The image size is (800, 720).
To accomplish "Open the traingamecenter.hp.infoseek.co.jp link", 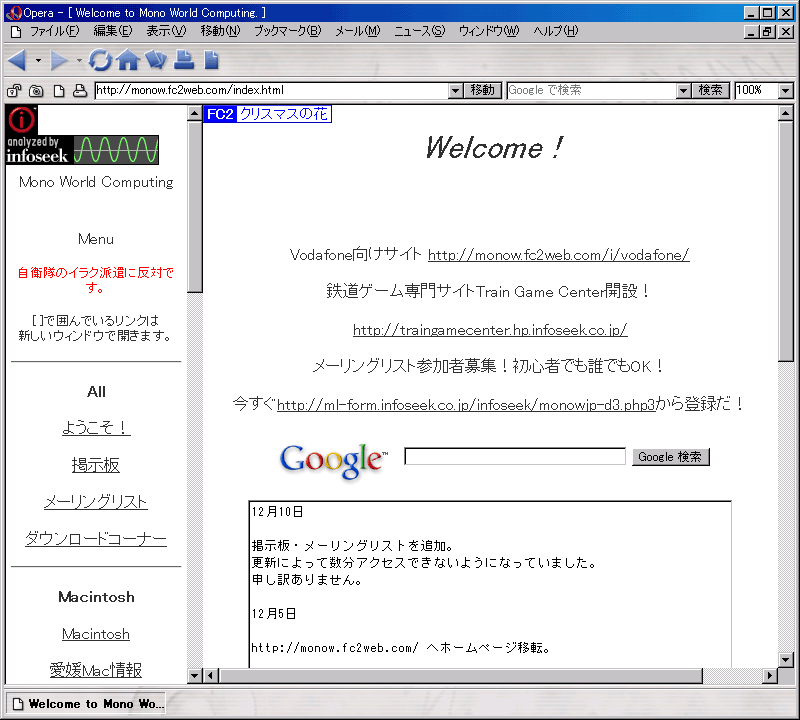I will tap(490, 330).
